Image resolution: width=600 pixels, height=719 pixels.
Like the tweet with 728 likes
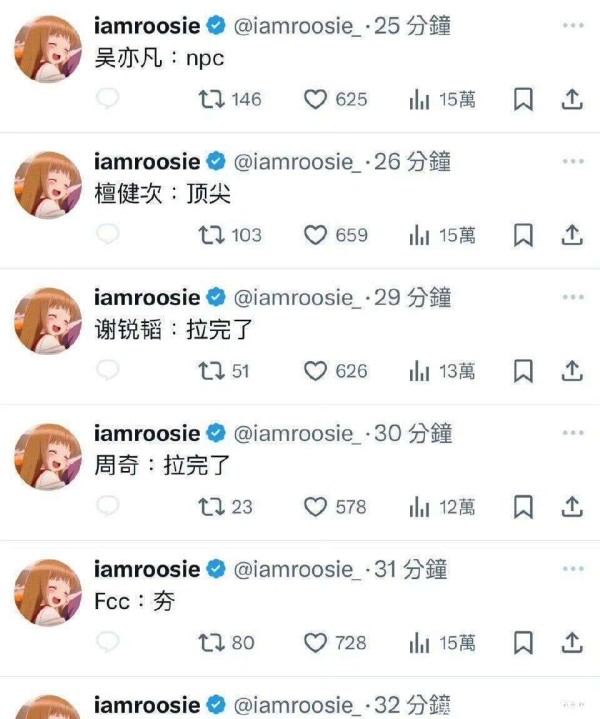[x=335, y=642]
